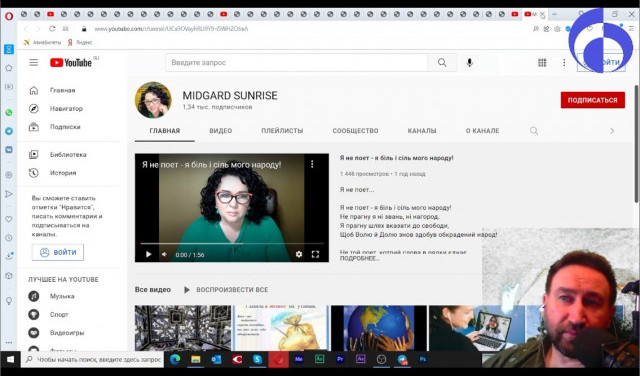Mute the featured video volume
Screen dimensions: 640x376
point(164,254)
